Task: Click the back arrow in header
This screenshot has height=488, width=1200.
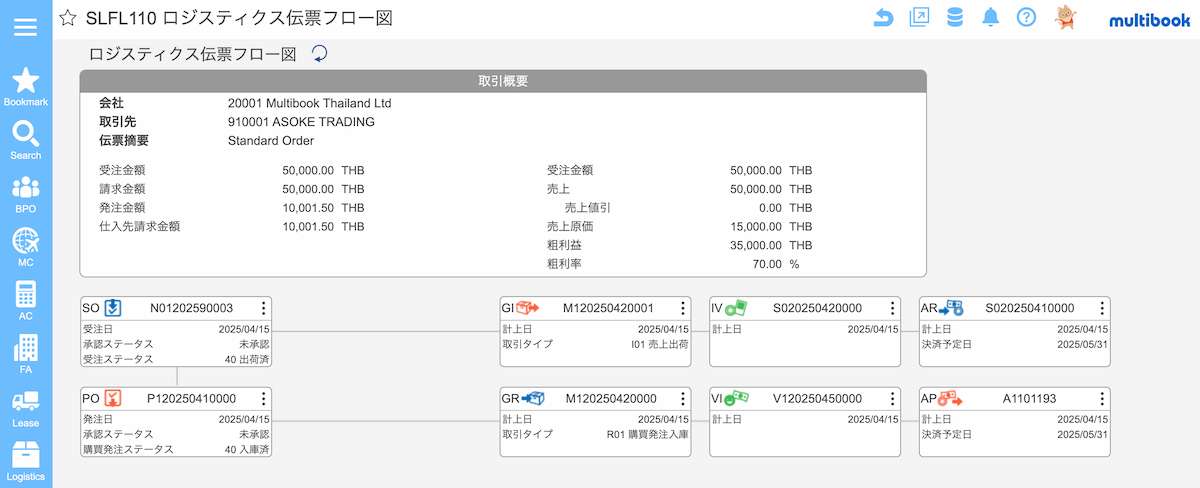Action: (x=883, y=18)
